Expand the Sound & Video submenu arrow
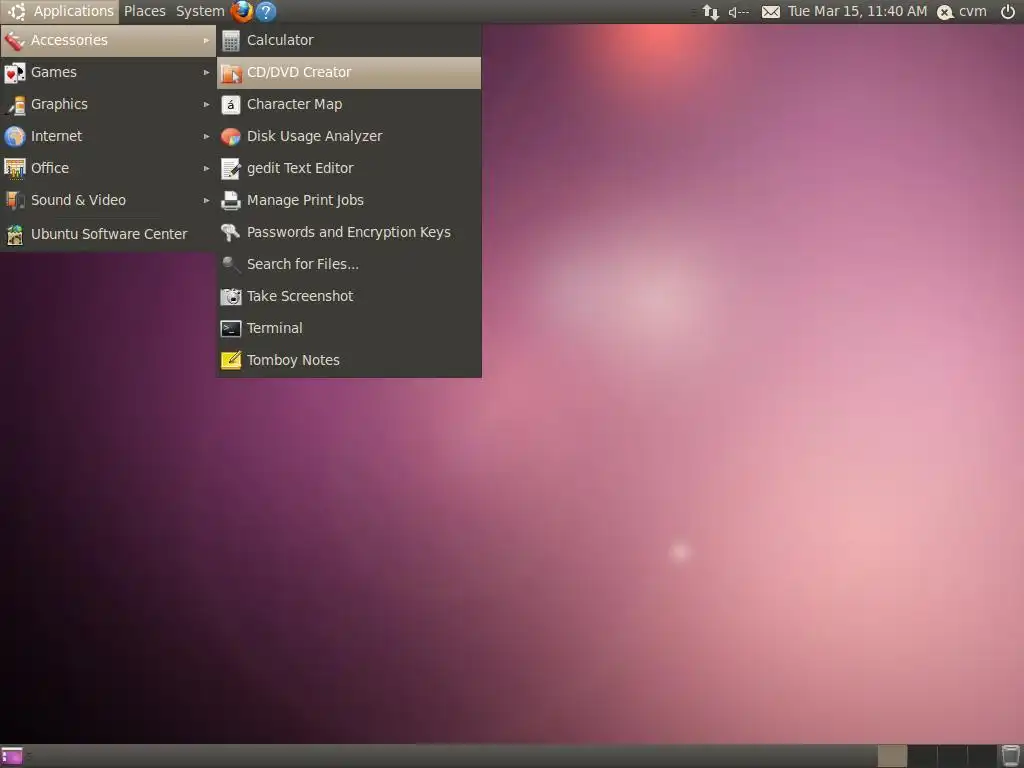This screenshot has height=768, width=1024. click(x=206, y=200)
